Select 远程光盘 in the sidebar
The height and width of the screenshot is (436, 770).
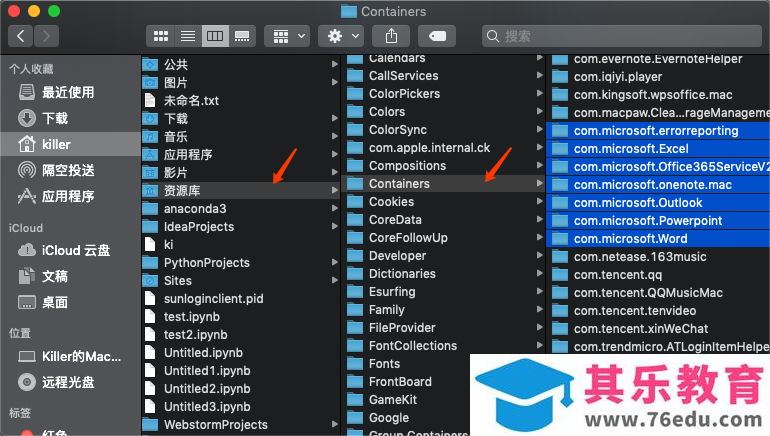pyautogui.click(x=71, y=382)
